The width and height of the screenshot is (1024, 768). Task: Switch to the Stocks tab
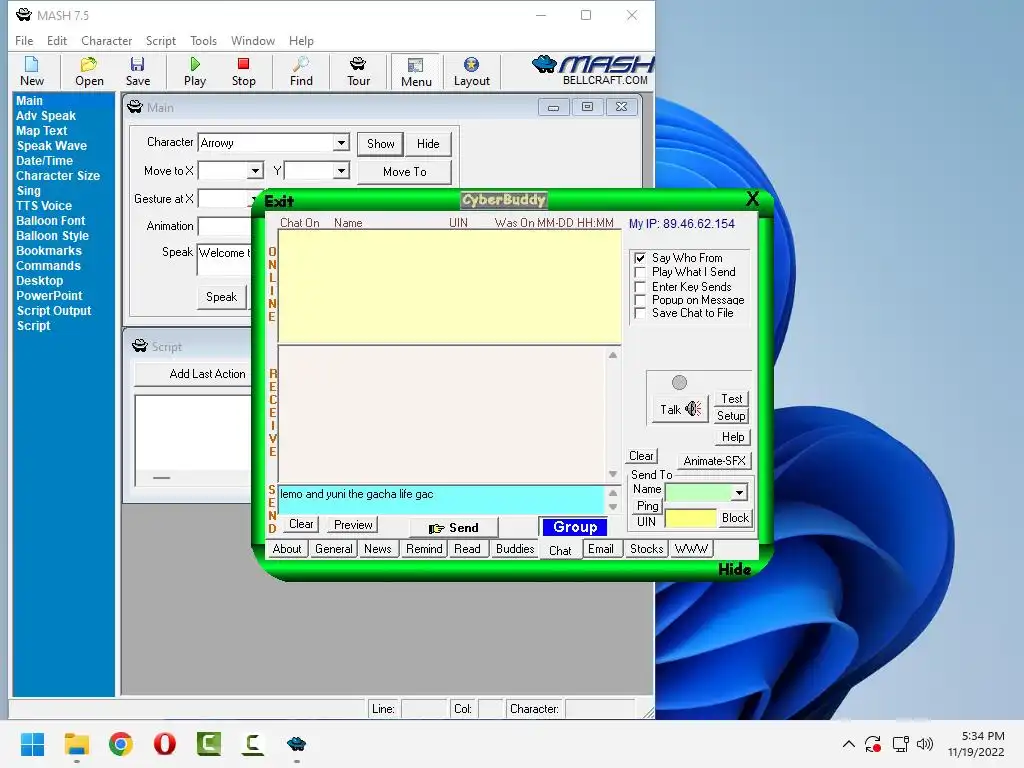point(647,549)
